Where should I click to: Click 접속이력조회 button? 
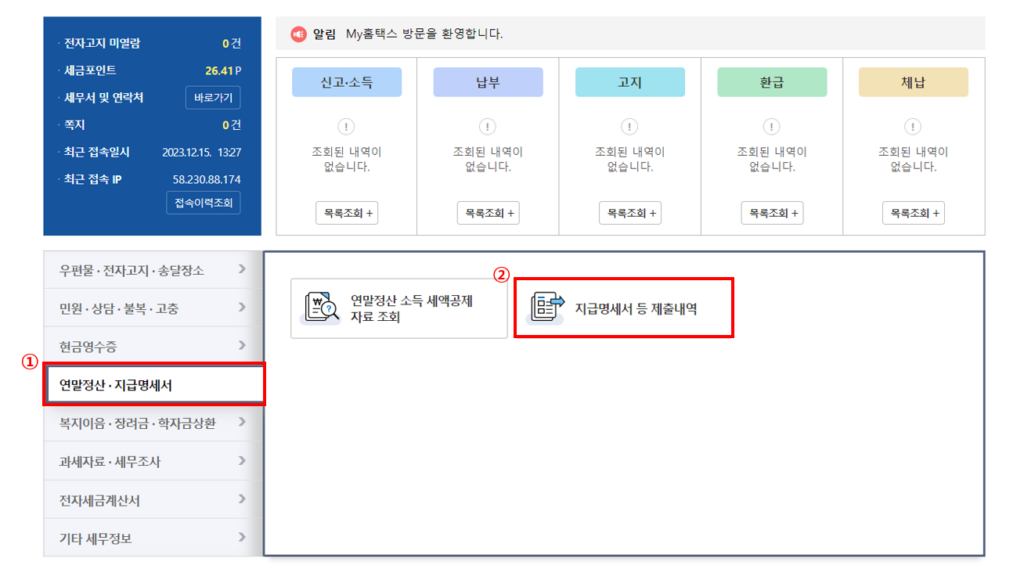(204, 203)
